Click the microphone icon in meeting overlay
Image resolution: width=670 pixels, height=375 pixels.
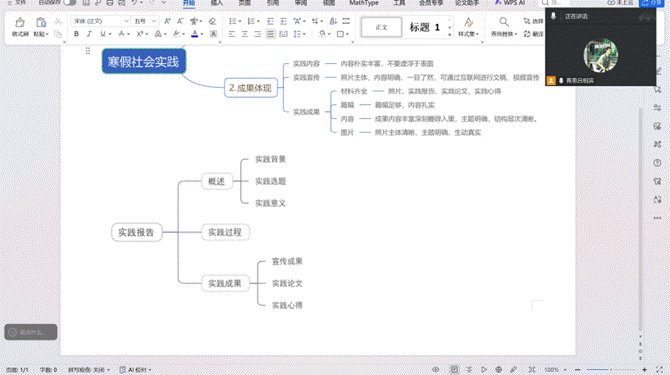pyautogui.click(x=553, y=16)
